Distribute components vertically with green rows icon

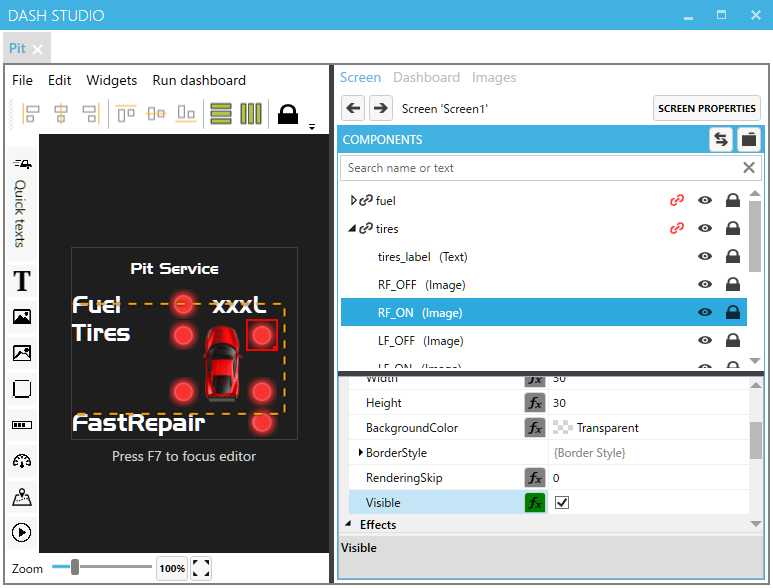(x=221, y=114)
